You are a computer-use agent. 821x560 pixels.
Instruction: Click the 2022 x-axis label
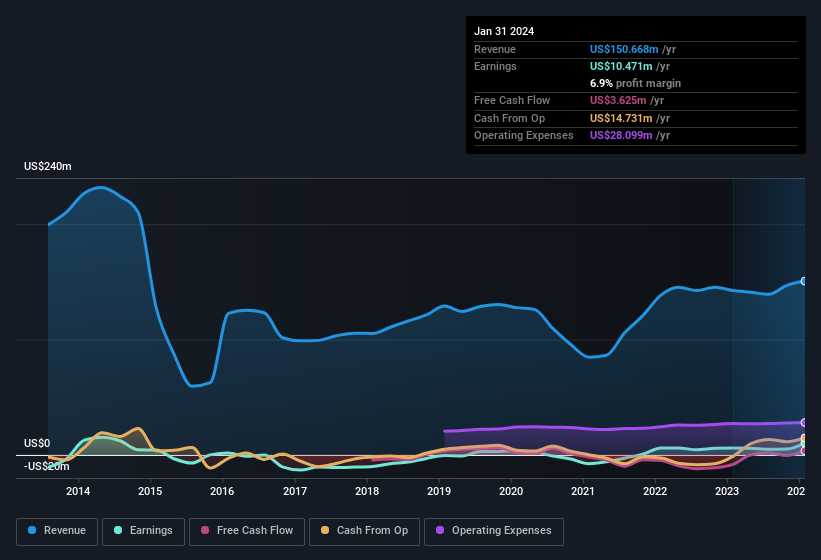(x=655, y=491)
